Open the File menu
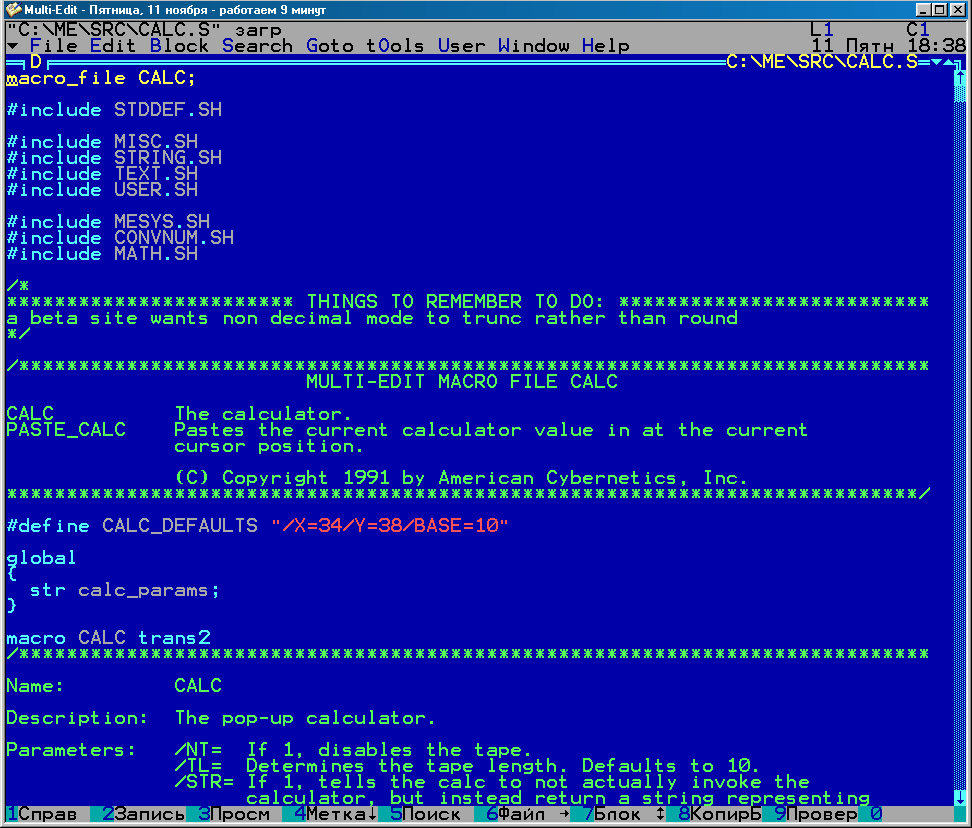This screenshot has width=972, height=828. pos(54,46)
